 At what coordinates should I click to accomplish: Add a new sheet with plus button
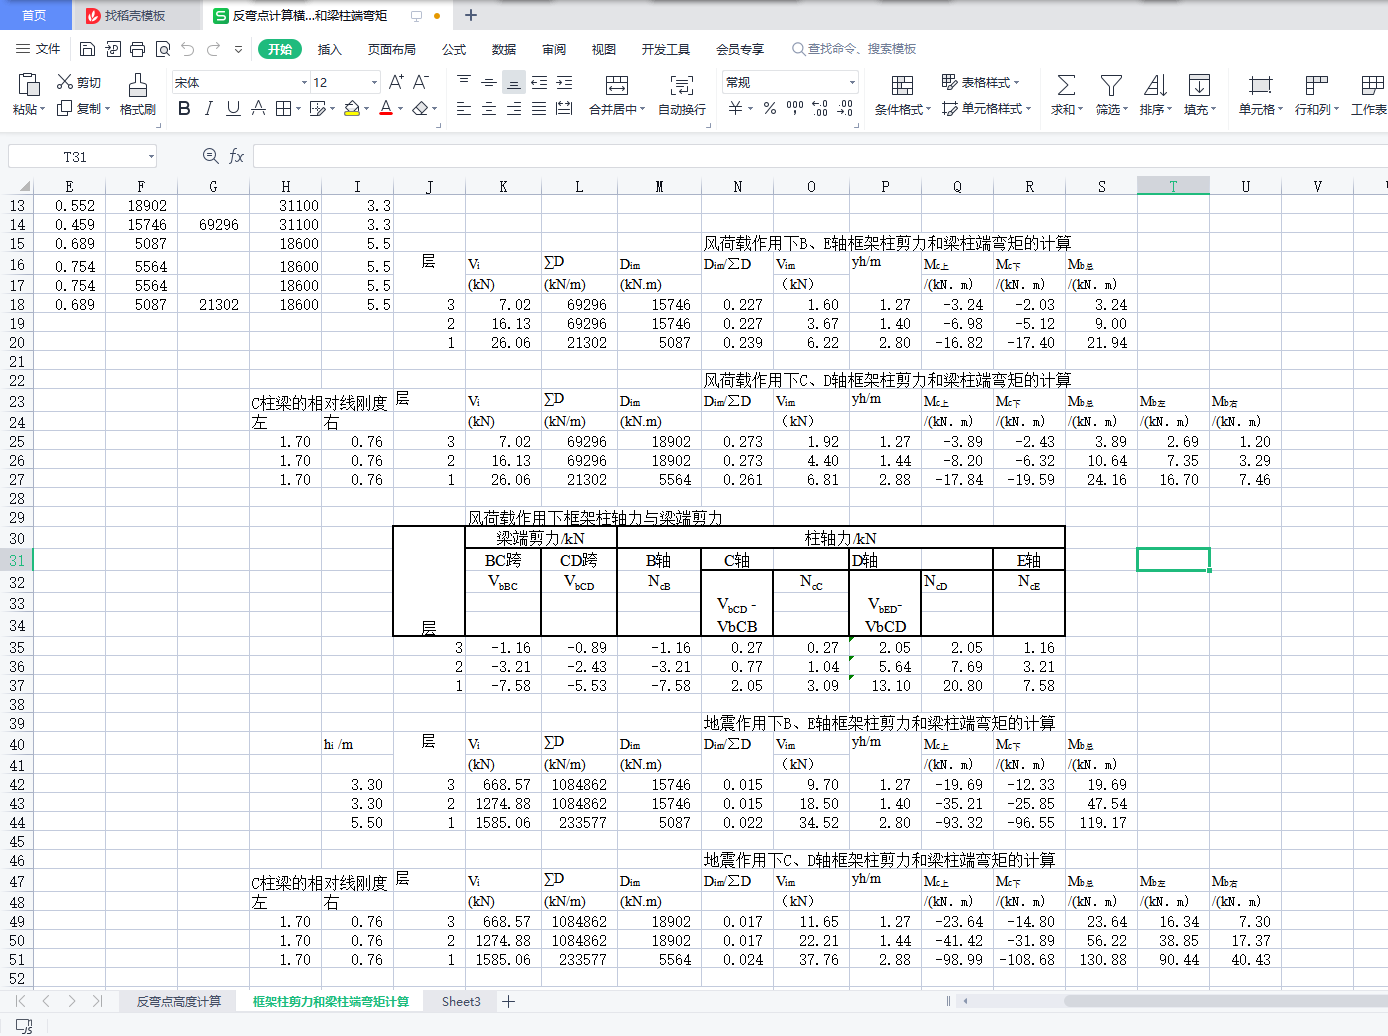[x=509, y=1001]
